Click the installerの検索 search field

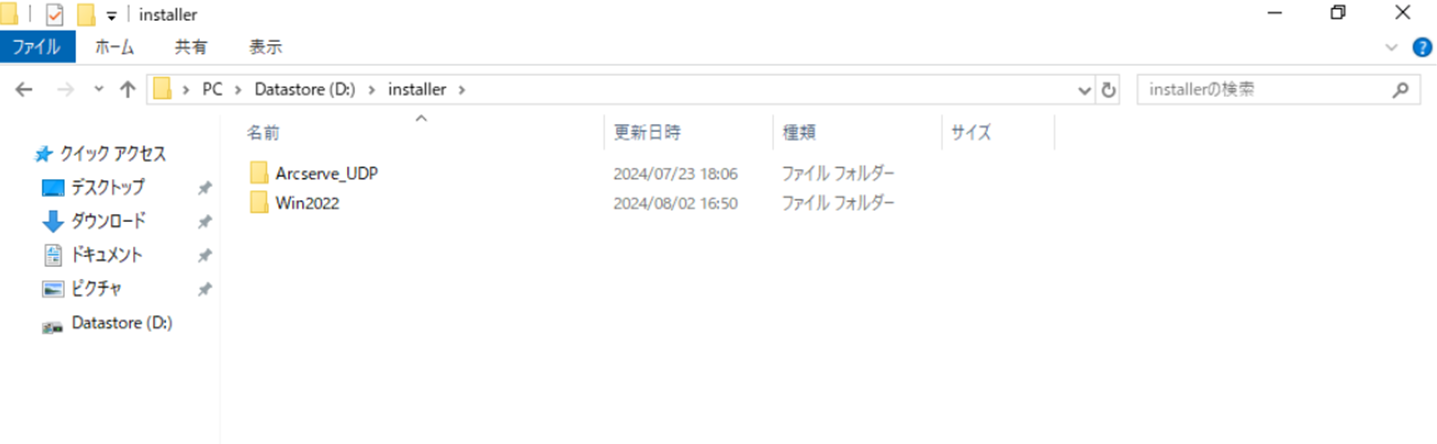[1266, 89]
